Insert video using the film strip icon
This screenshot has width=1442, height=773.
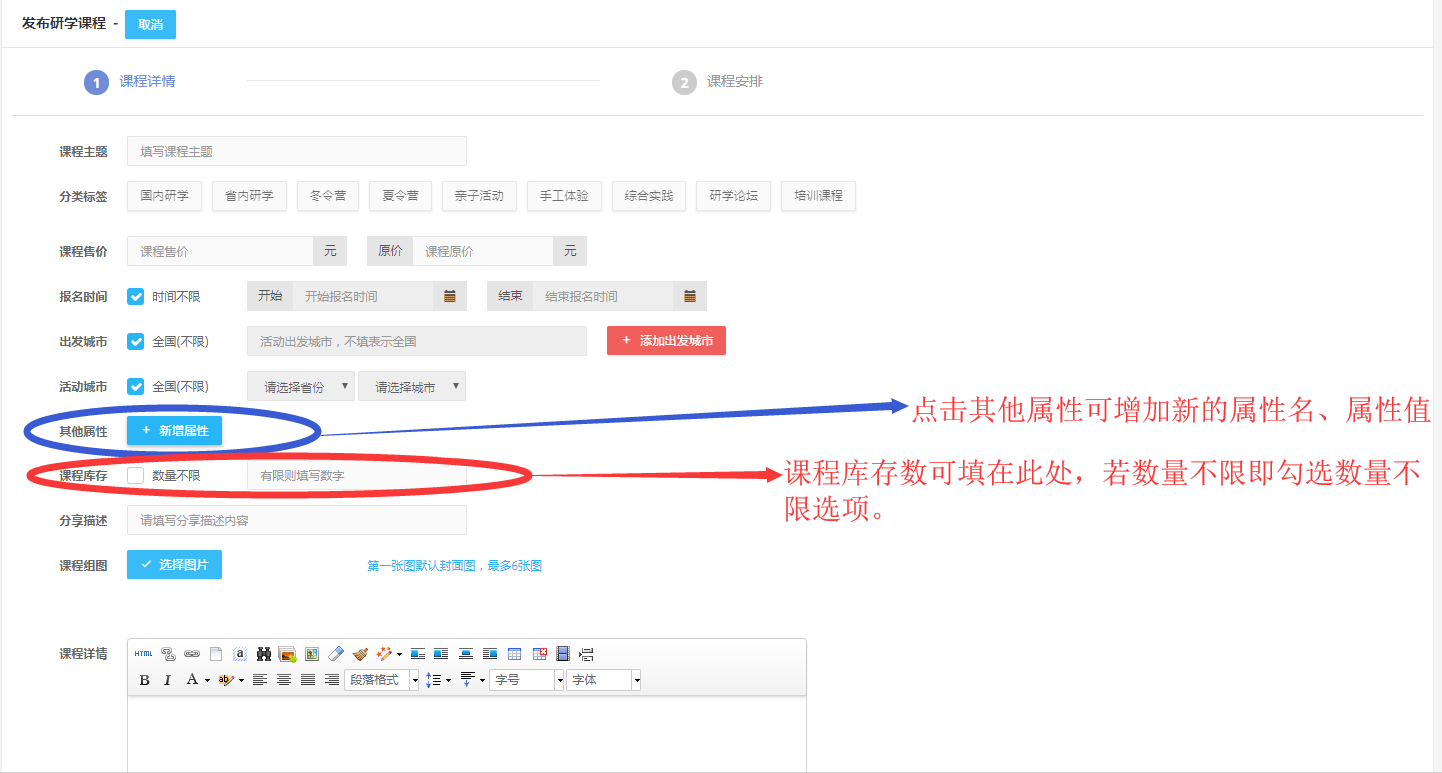click(563, 654)
